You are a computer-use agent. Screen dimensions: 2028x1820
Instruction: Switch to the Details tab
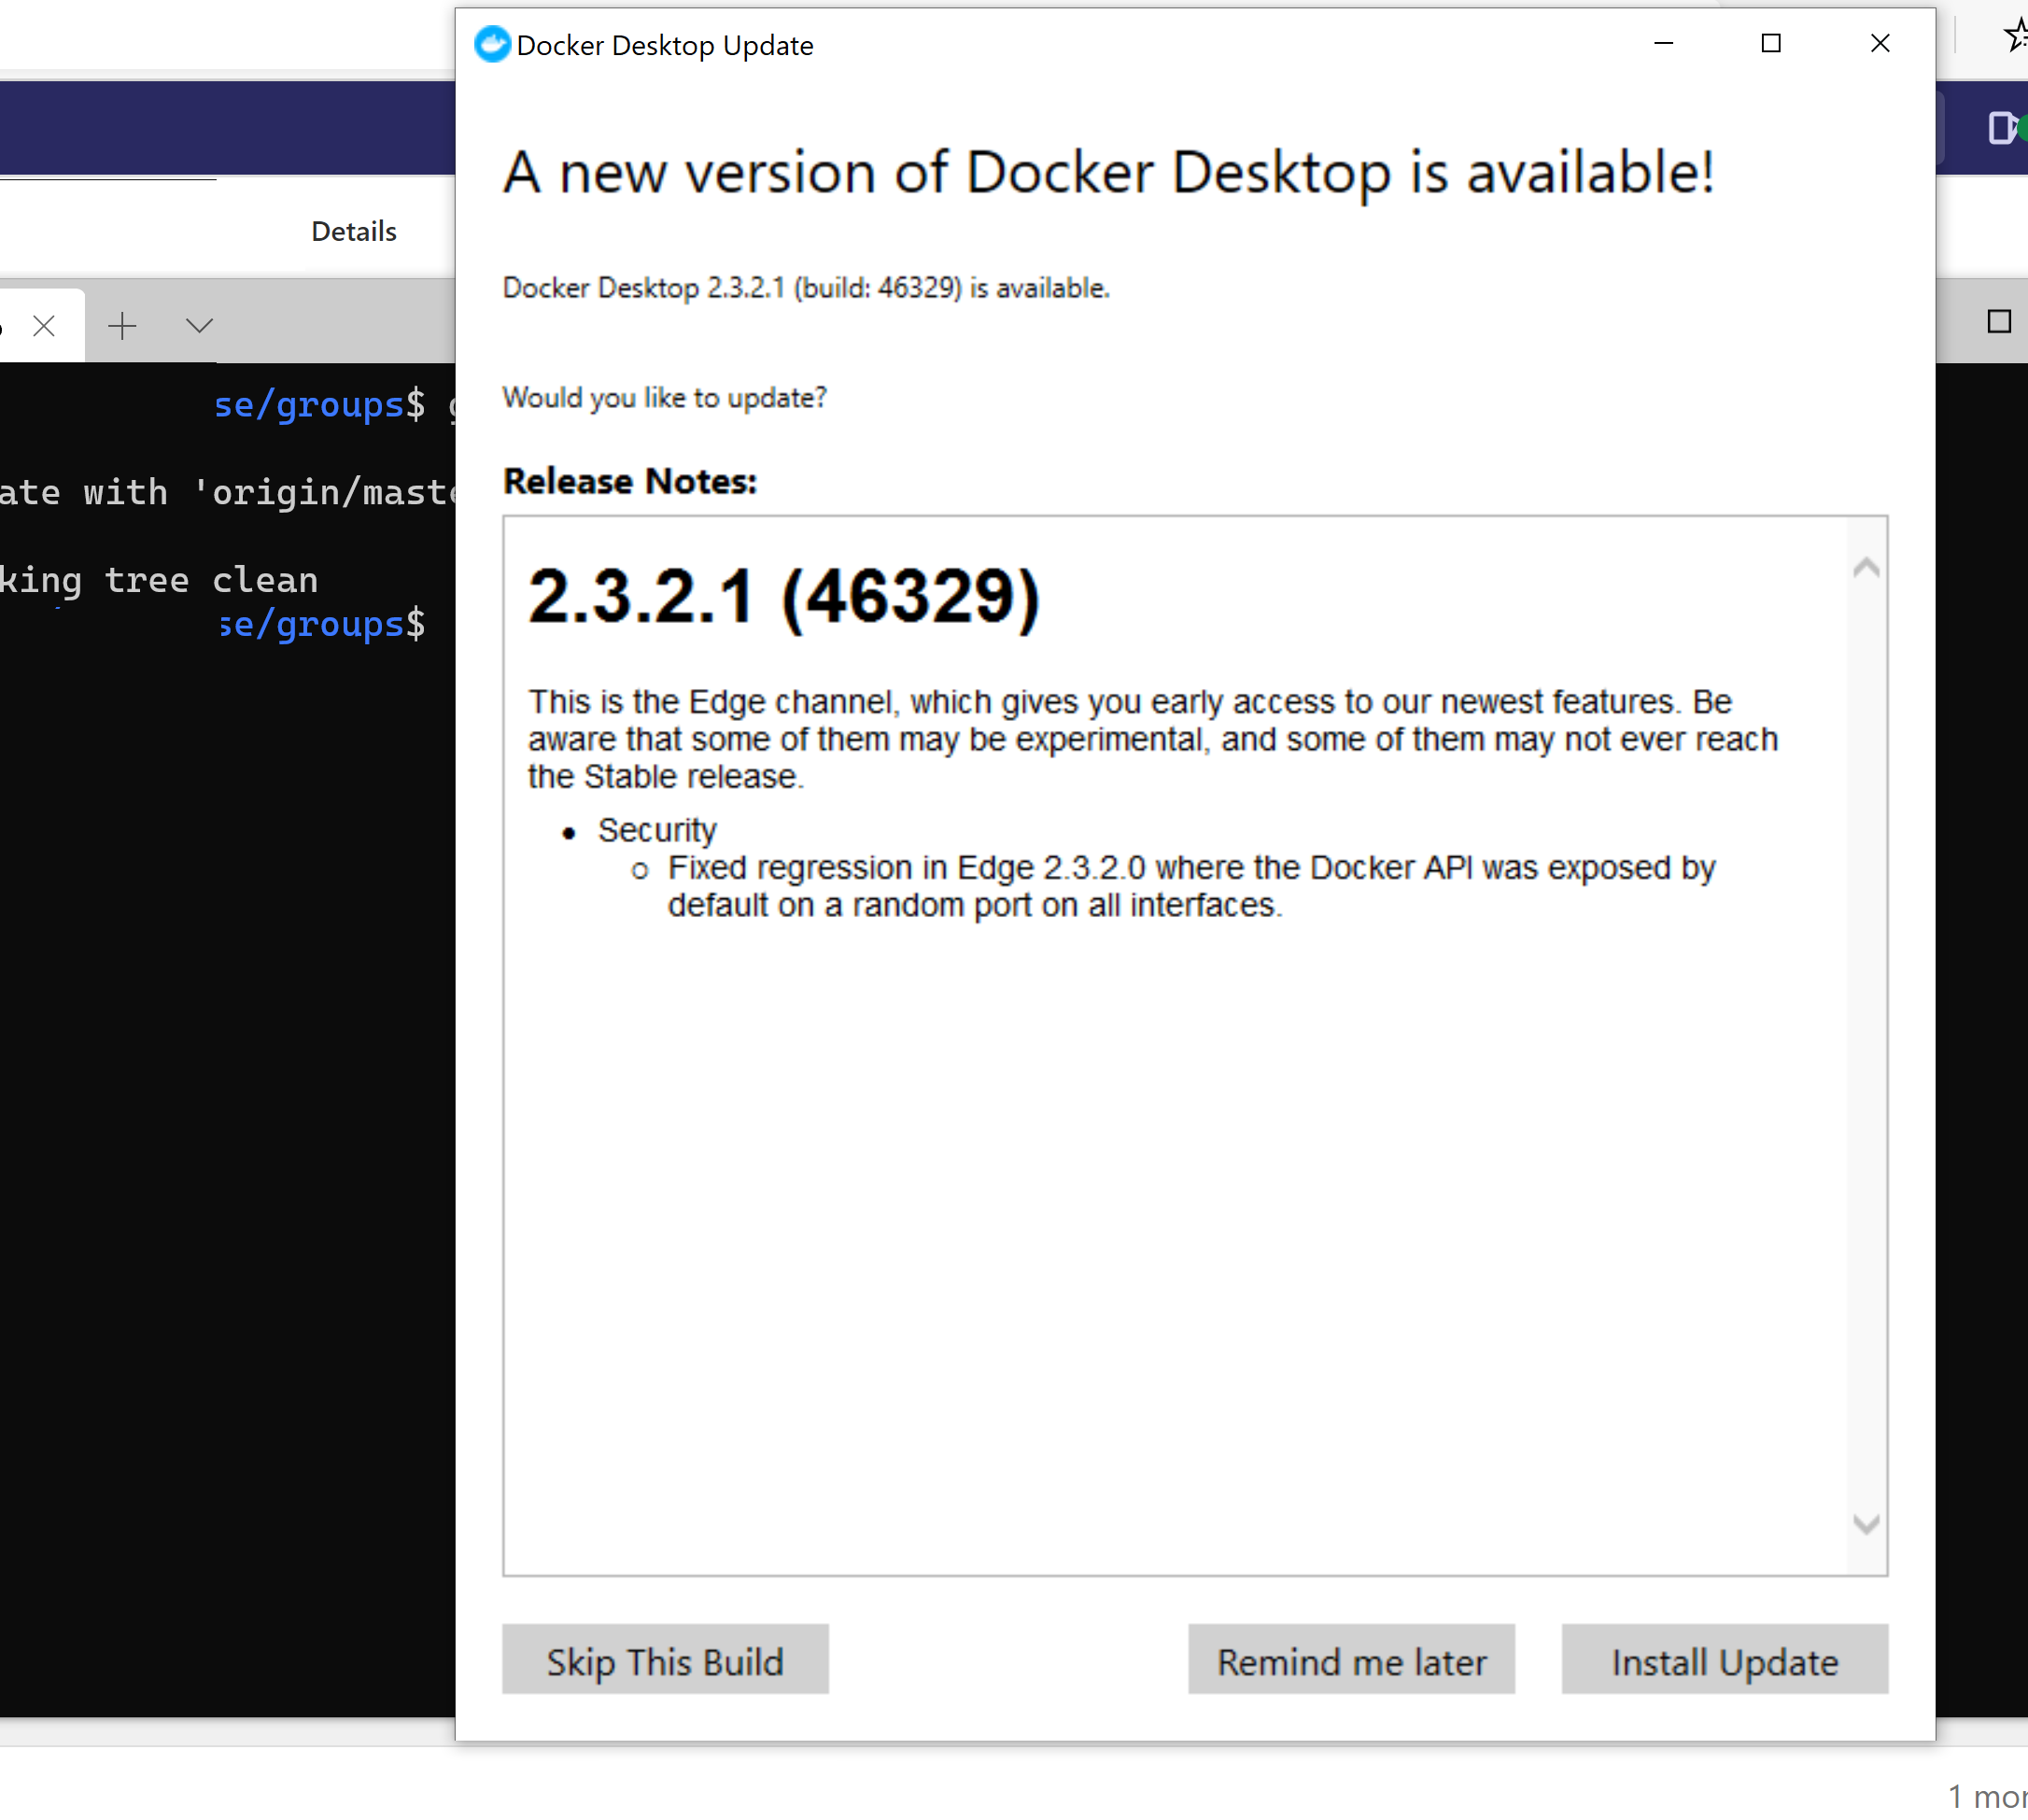[x=354, y=230]
